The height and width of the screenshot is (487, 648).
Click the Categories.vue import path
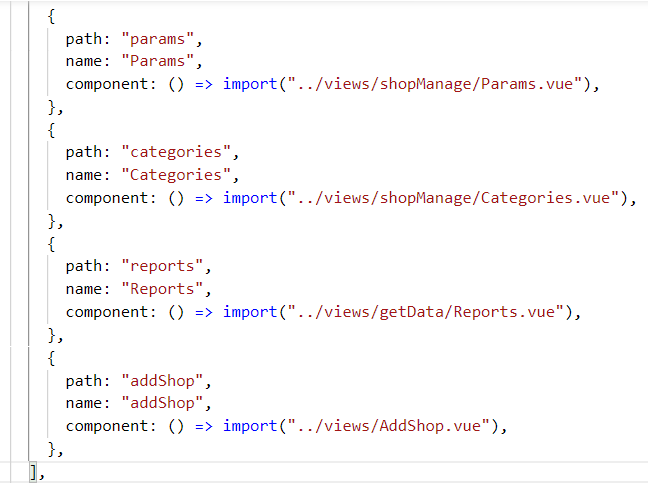click(457, 198)
